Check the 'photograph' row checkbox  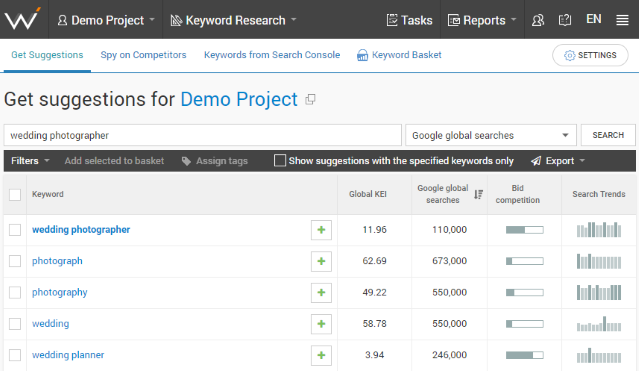(x=15, y=261)
